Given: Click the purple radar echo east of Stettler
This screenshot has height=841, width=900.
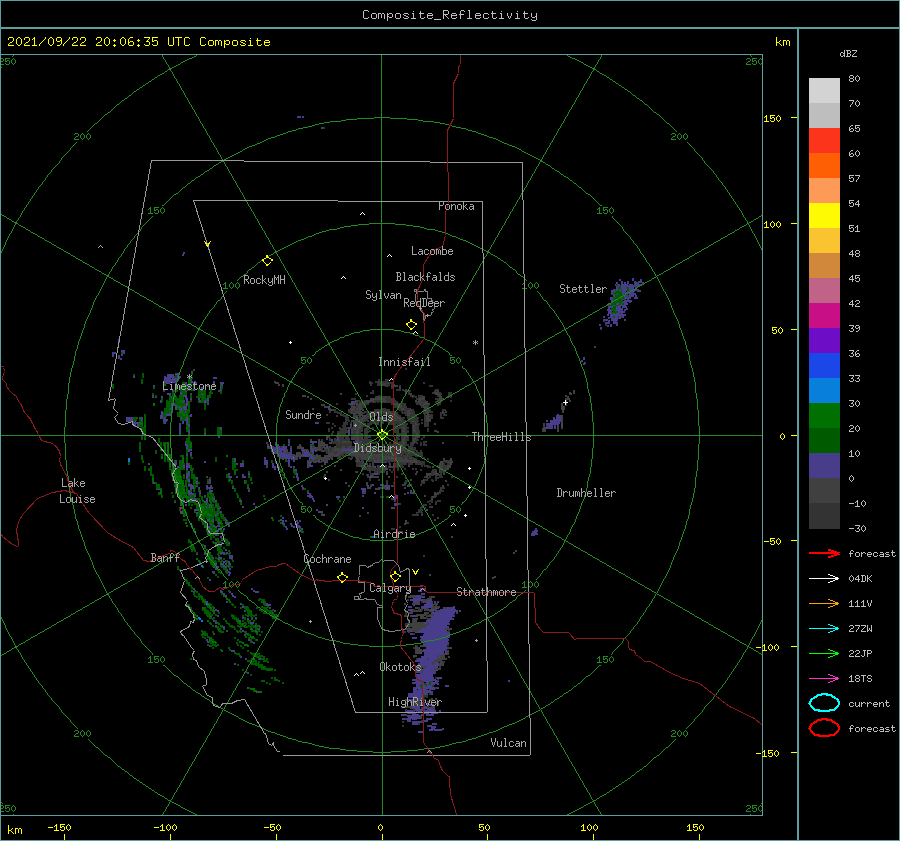Looking at the screenshot, I should 620,303.
